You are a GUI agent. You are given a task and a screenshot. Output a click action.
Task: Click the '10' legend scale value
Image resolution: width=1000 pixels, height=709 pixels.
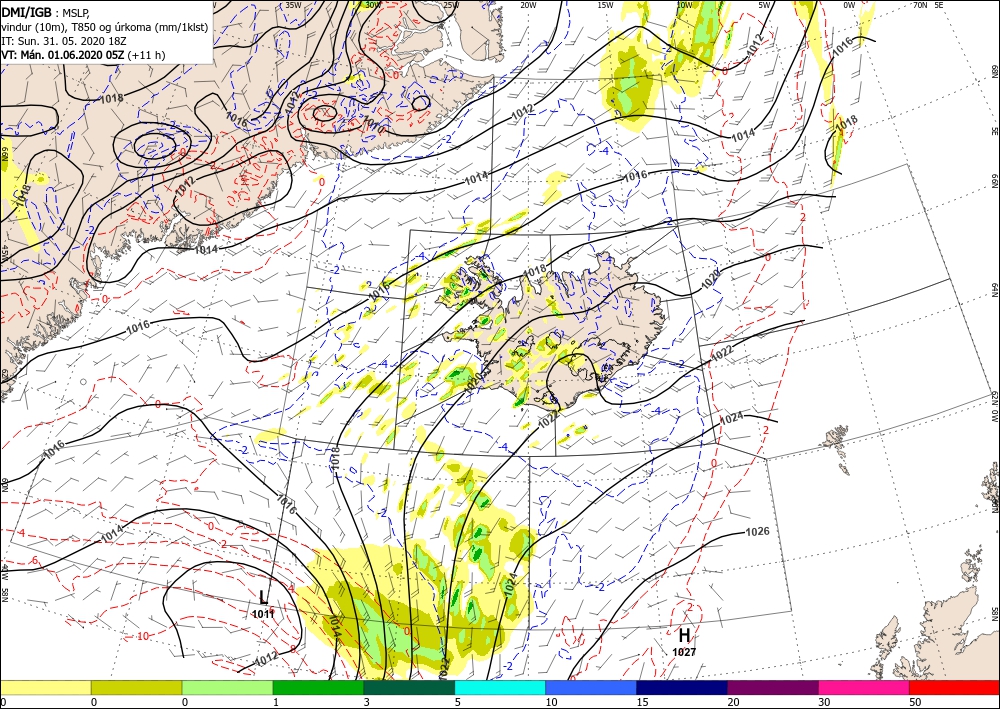(550, 702)
